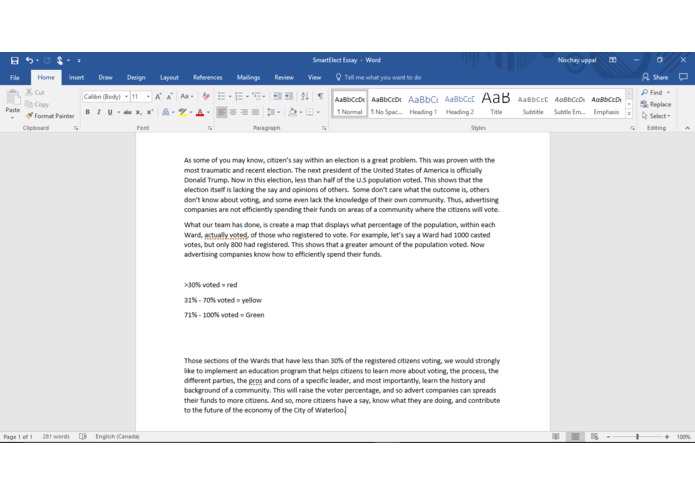
Task: Click English (Canada) language indicator
Action: click(117, 437)
